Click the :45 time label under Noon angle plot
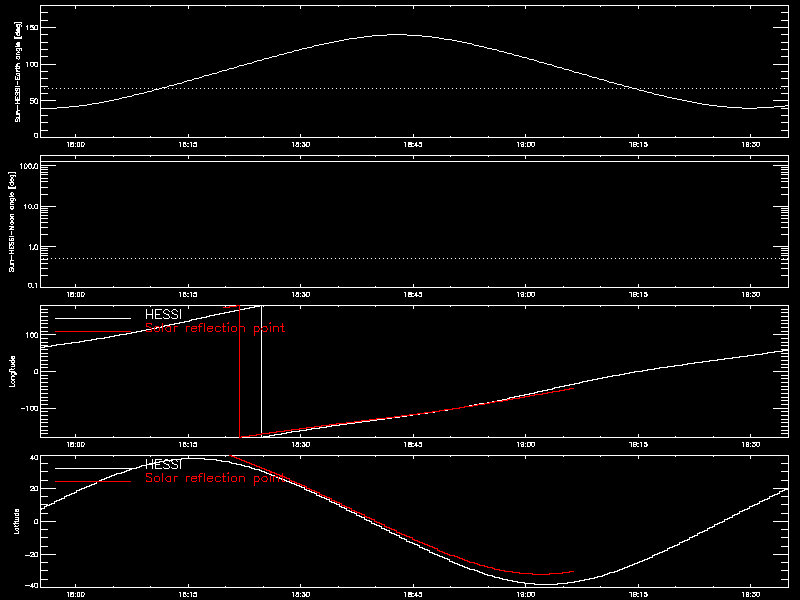 413,294
